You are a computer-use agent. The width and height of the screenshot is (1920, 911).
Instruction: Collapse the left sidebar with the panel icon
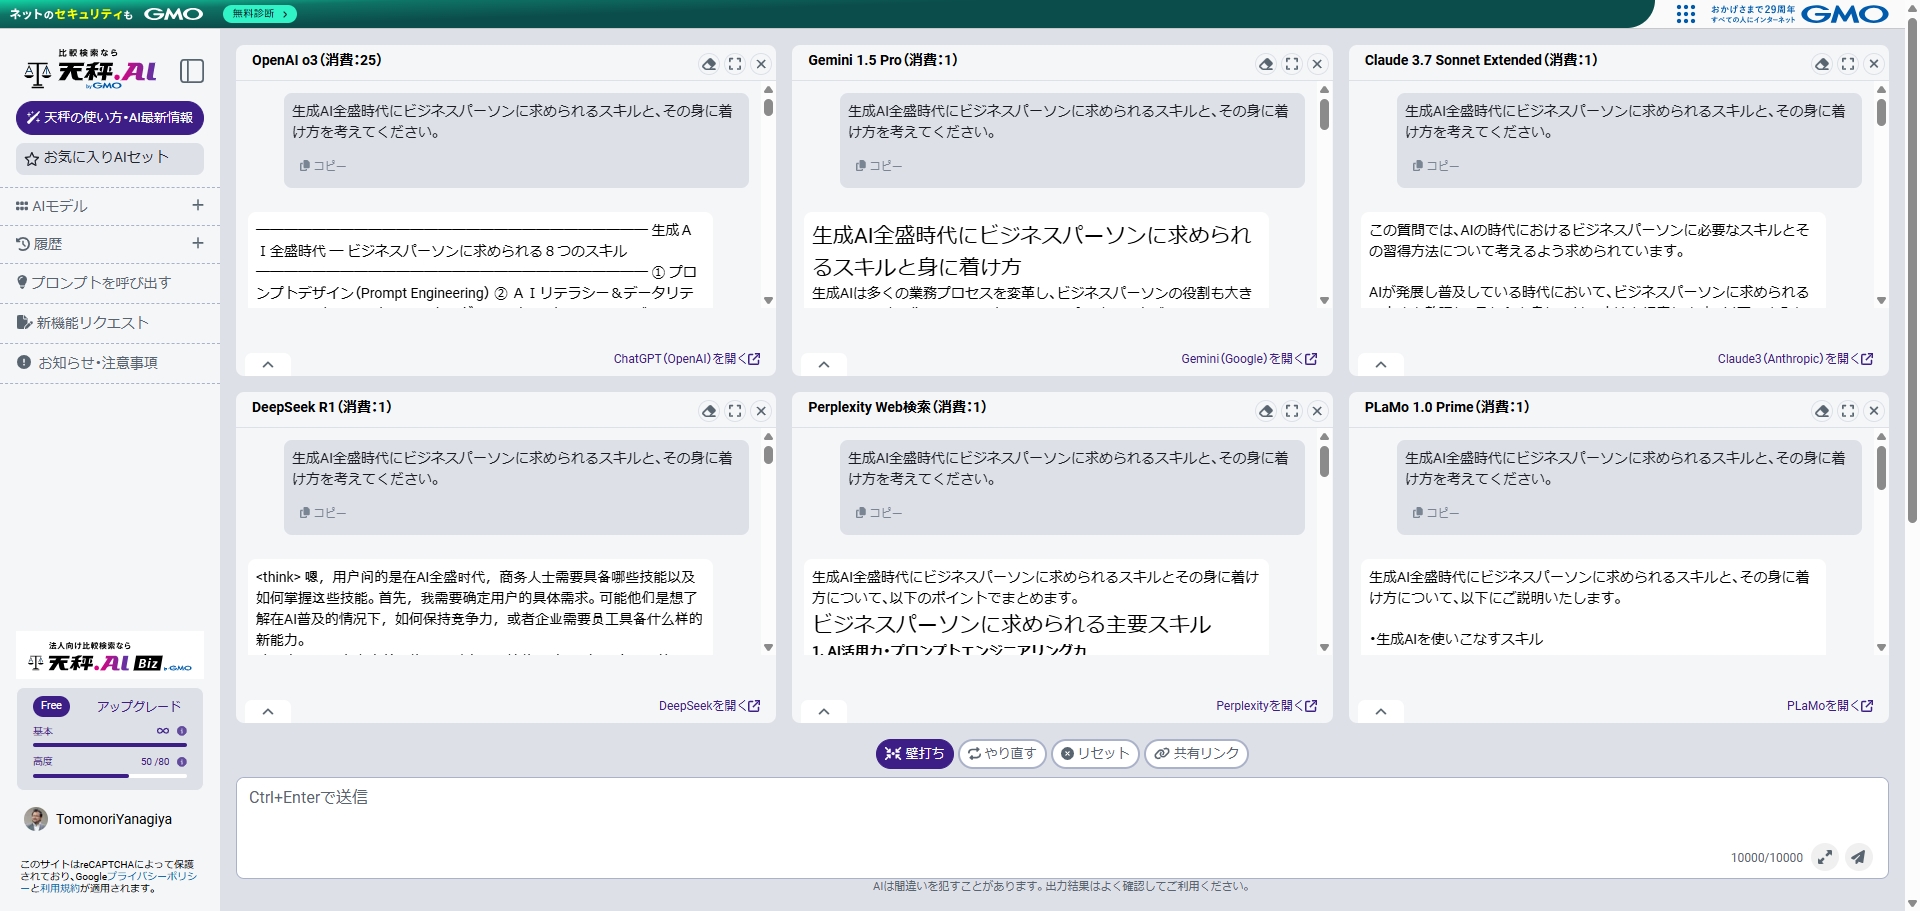click(192, 71)
